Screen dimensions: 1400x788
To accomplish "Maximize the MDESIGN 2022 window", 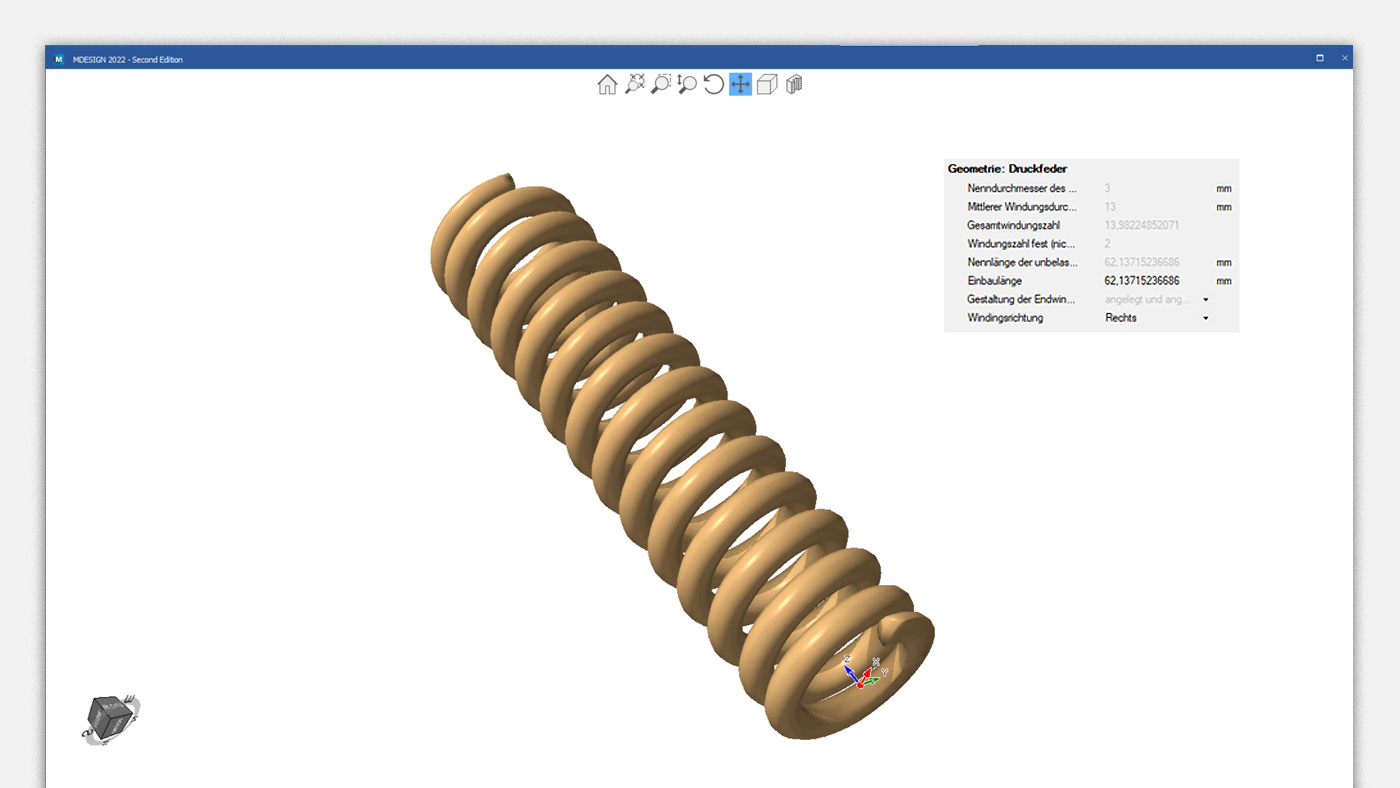I will click(x=1320, y=58).
